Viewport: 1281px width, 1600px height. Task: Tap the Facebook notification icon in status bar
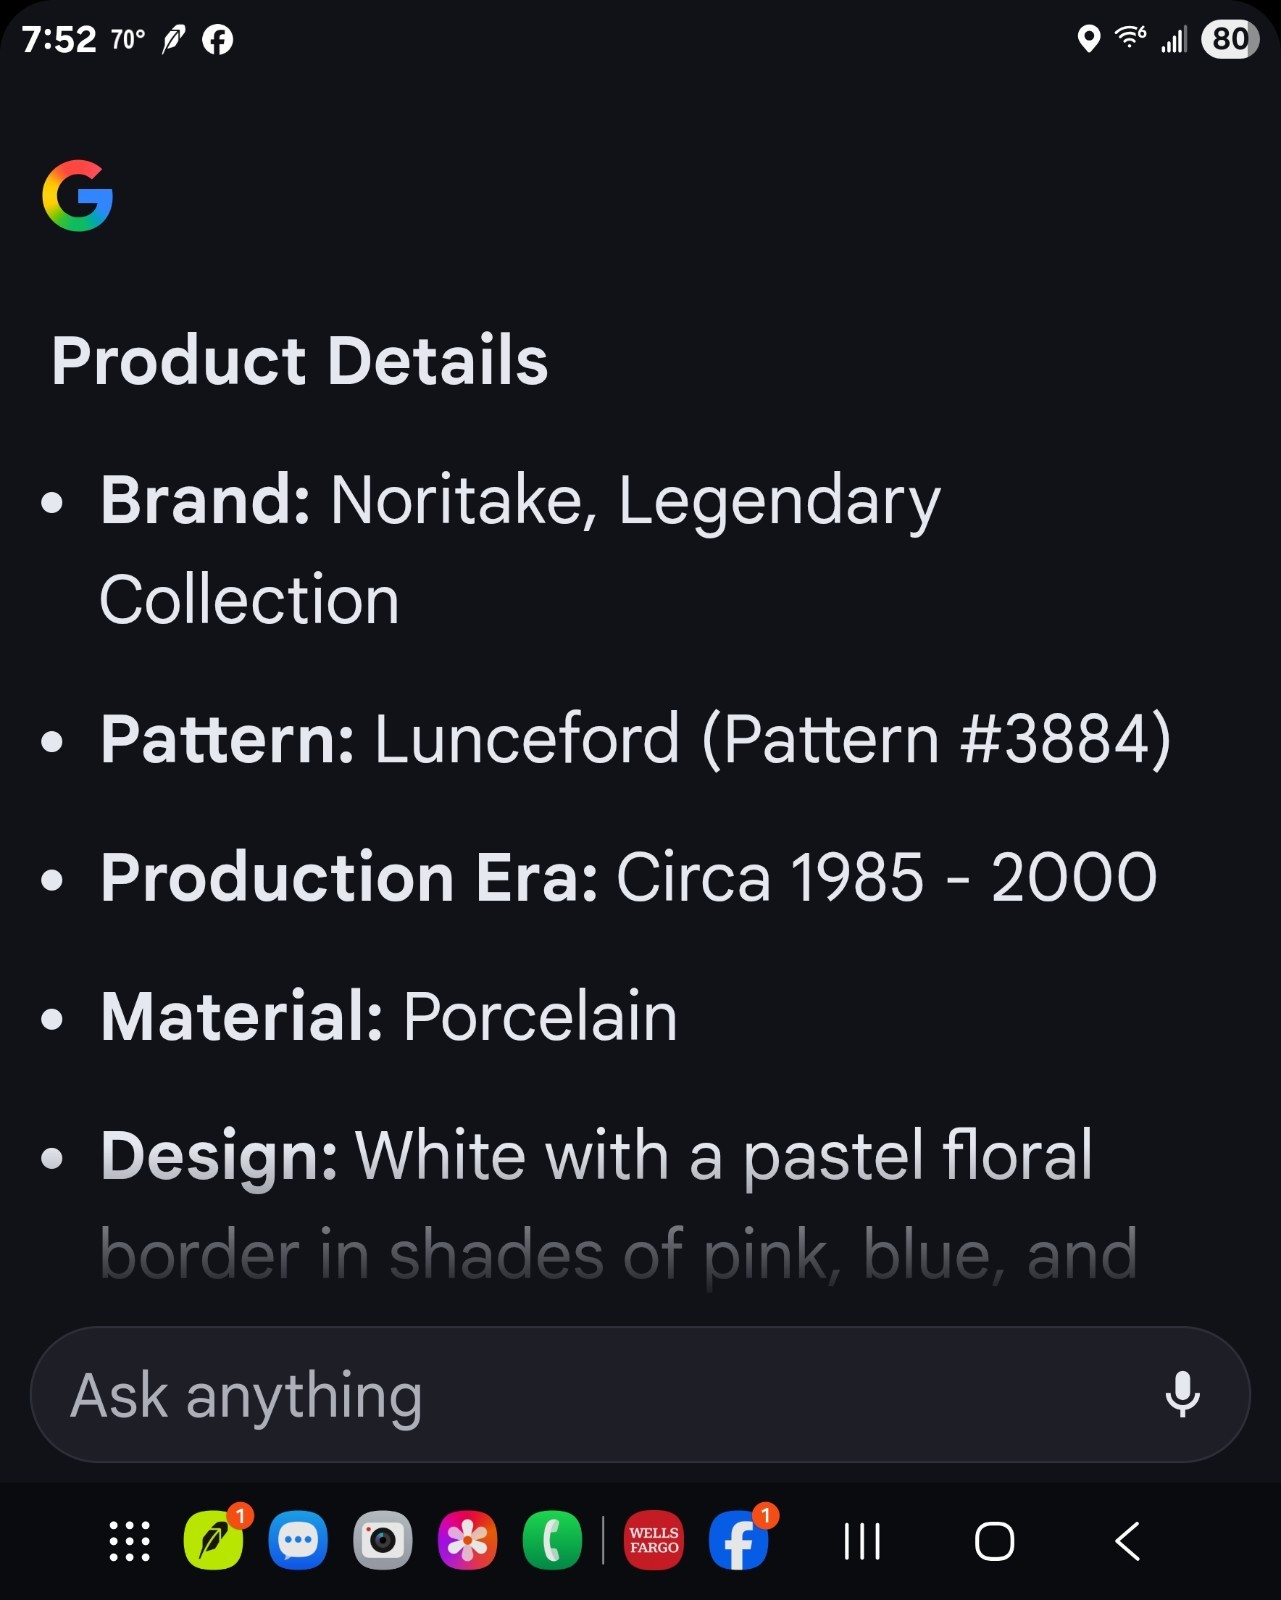click(217, 40)
